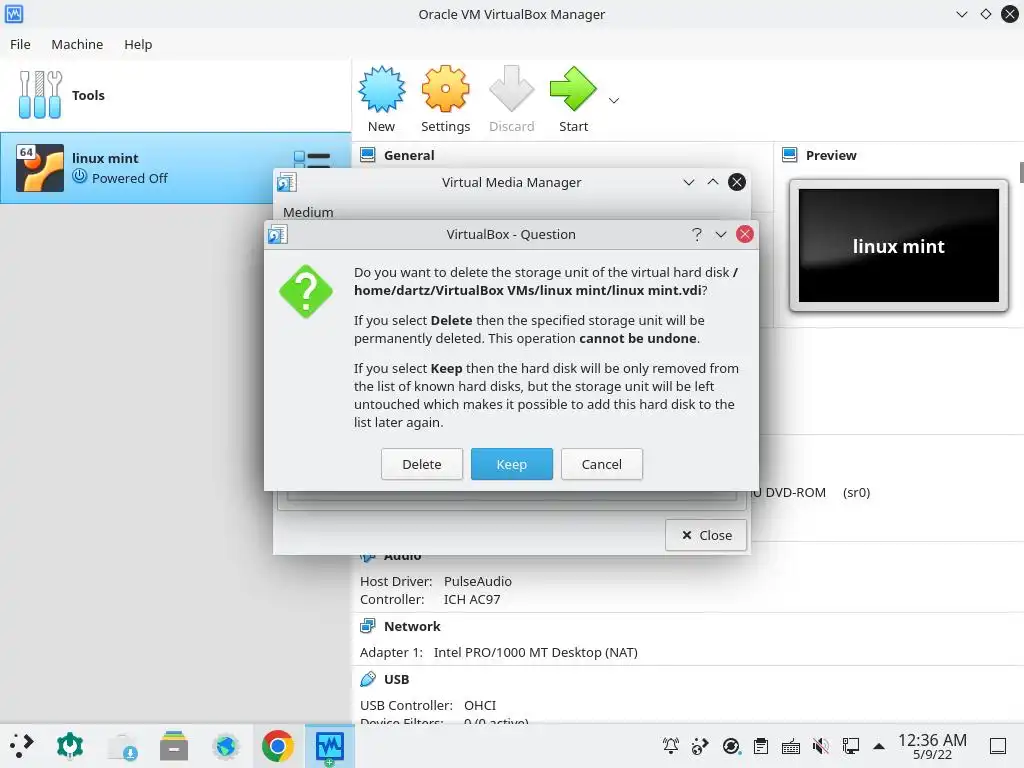Open the gear app in taskbar
Screen dimensions: 1024x768
point(70,746)
